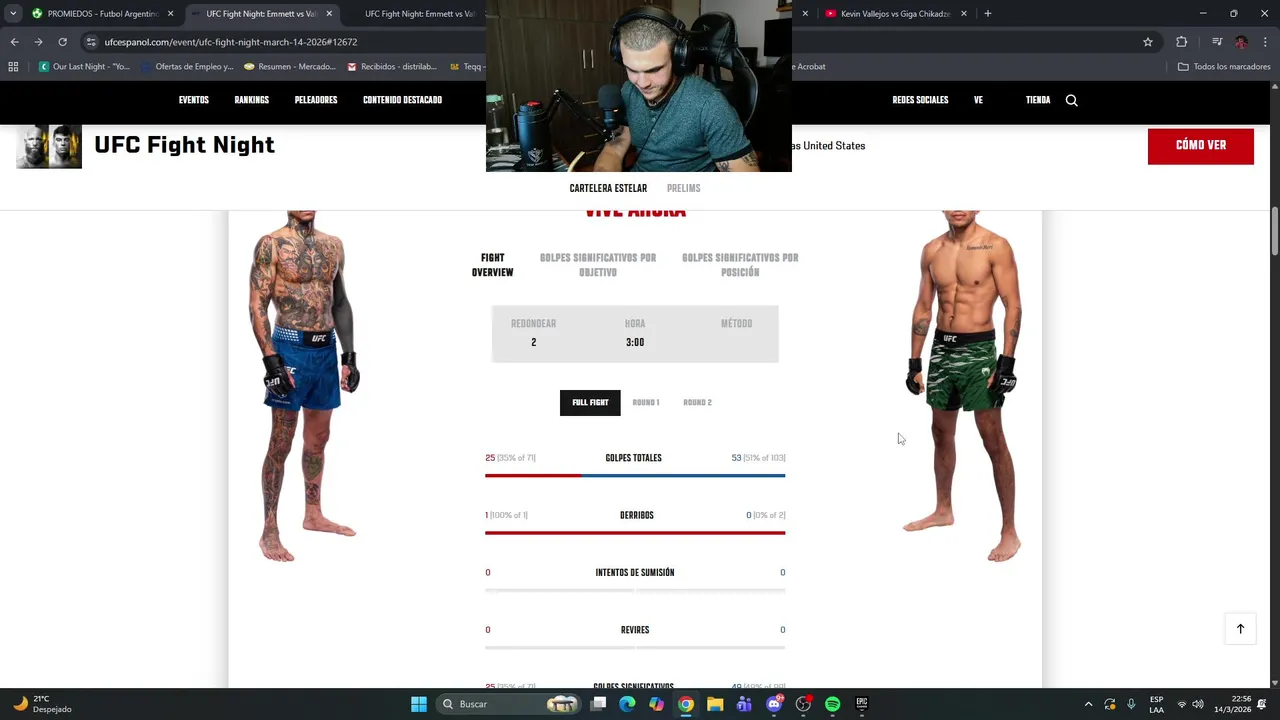
Task: Open Our Last Night bookmark
Action: coord(84,67)
